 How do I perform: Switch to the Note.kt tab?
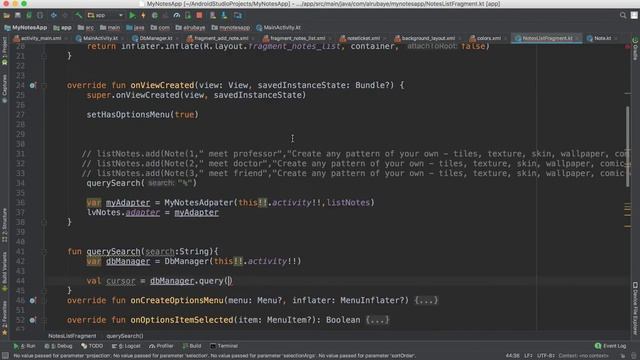[599, 38]
